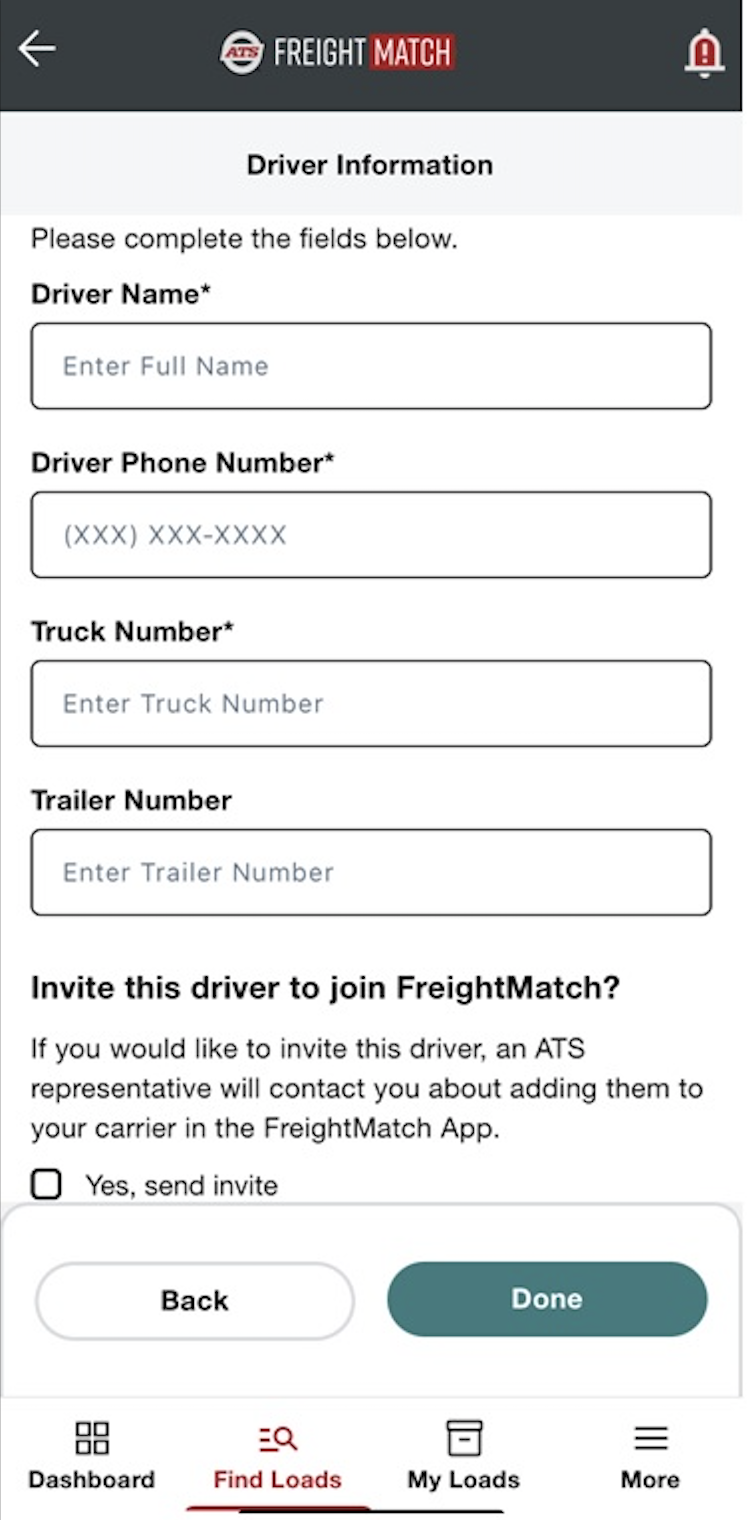Click the Driver Phone Number field
Image resolution: width=750 pixels, height=1520 pixels.
[371, 535]
